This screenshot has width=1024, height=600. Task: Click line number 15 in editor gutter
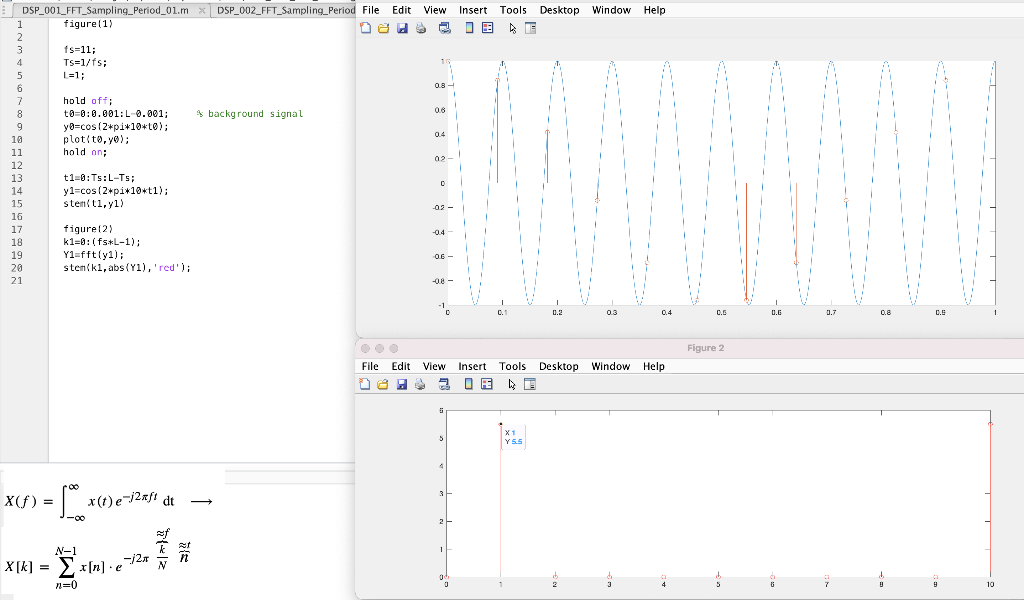point(17,204)
